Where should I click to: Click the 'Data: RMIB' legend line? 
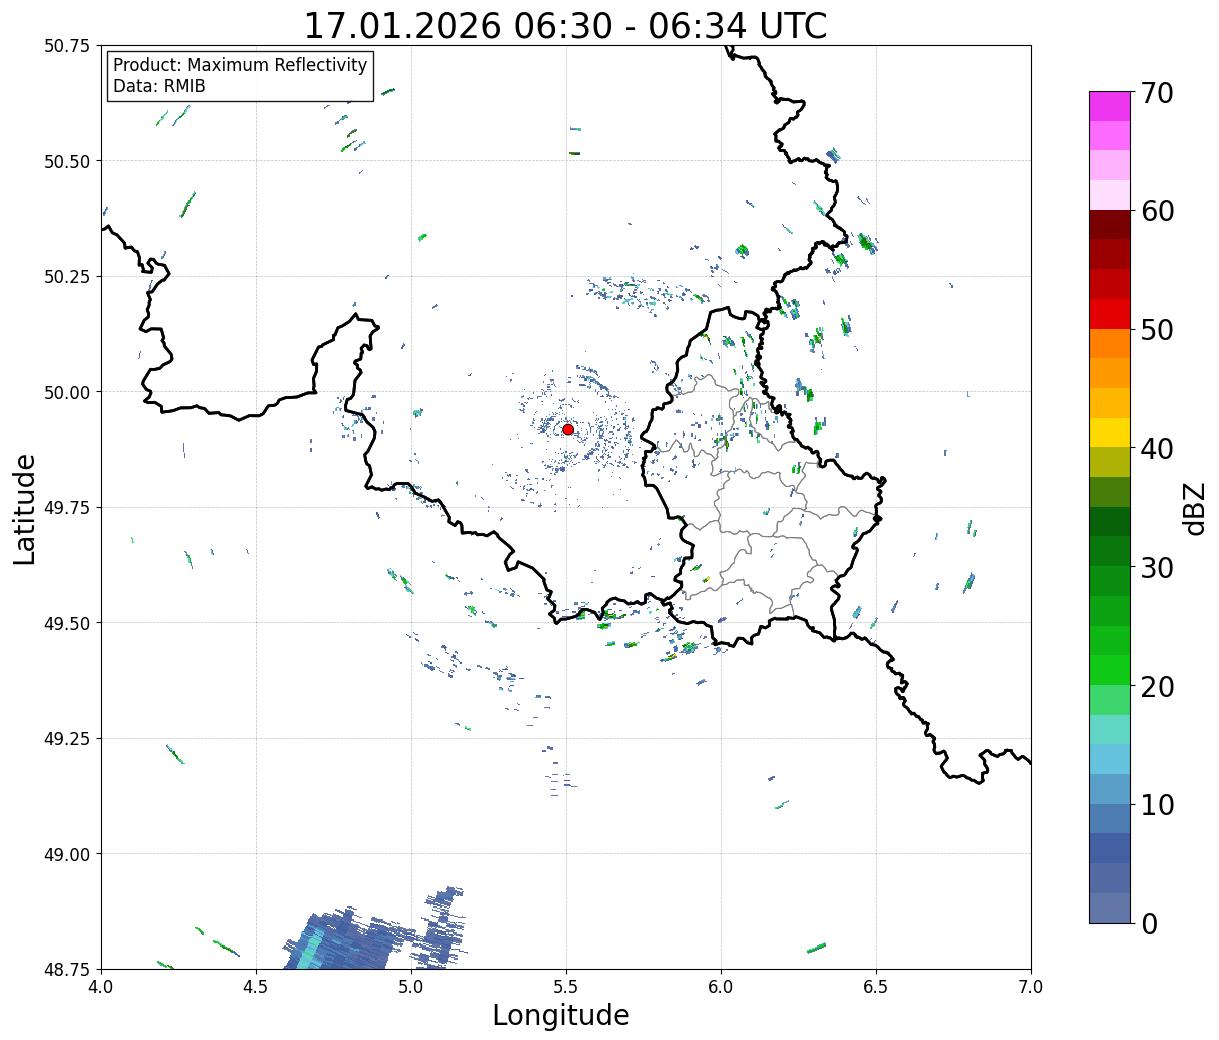(x=159, y=86)
